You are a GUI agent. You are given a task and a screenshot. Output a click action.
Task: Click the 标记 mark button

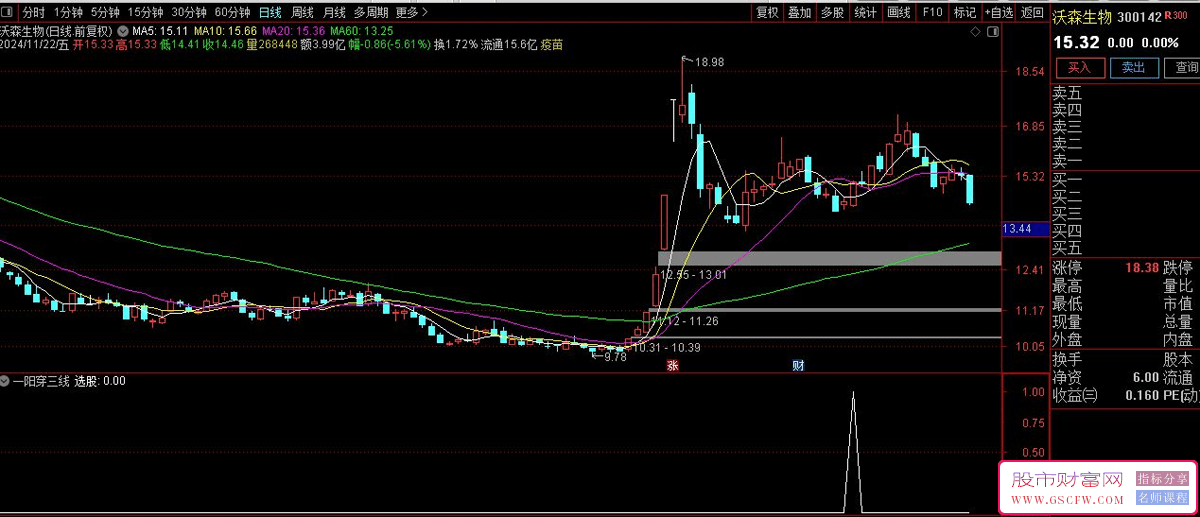[964, 12]
